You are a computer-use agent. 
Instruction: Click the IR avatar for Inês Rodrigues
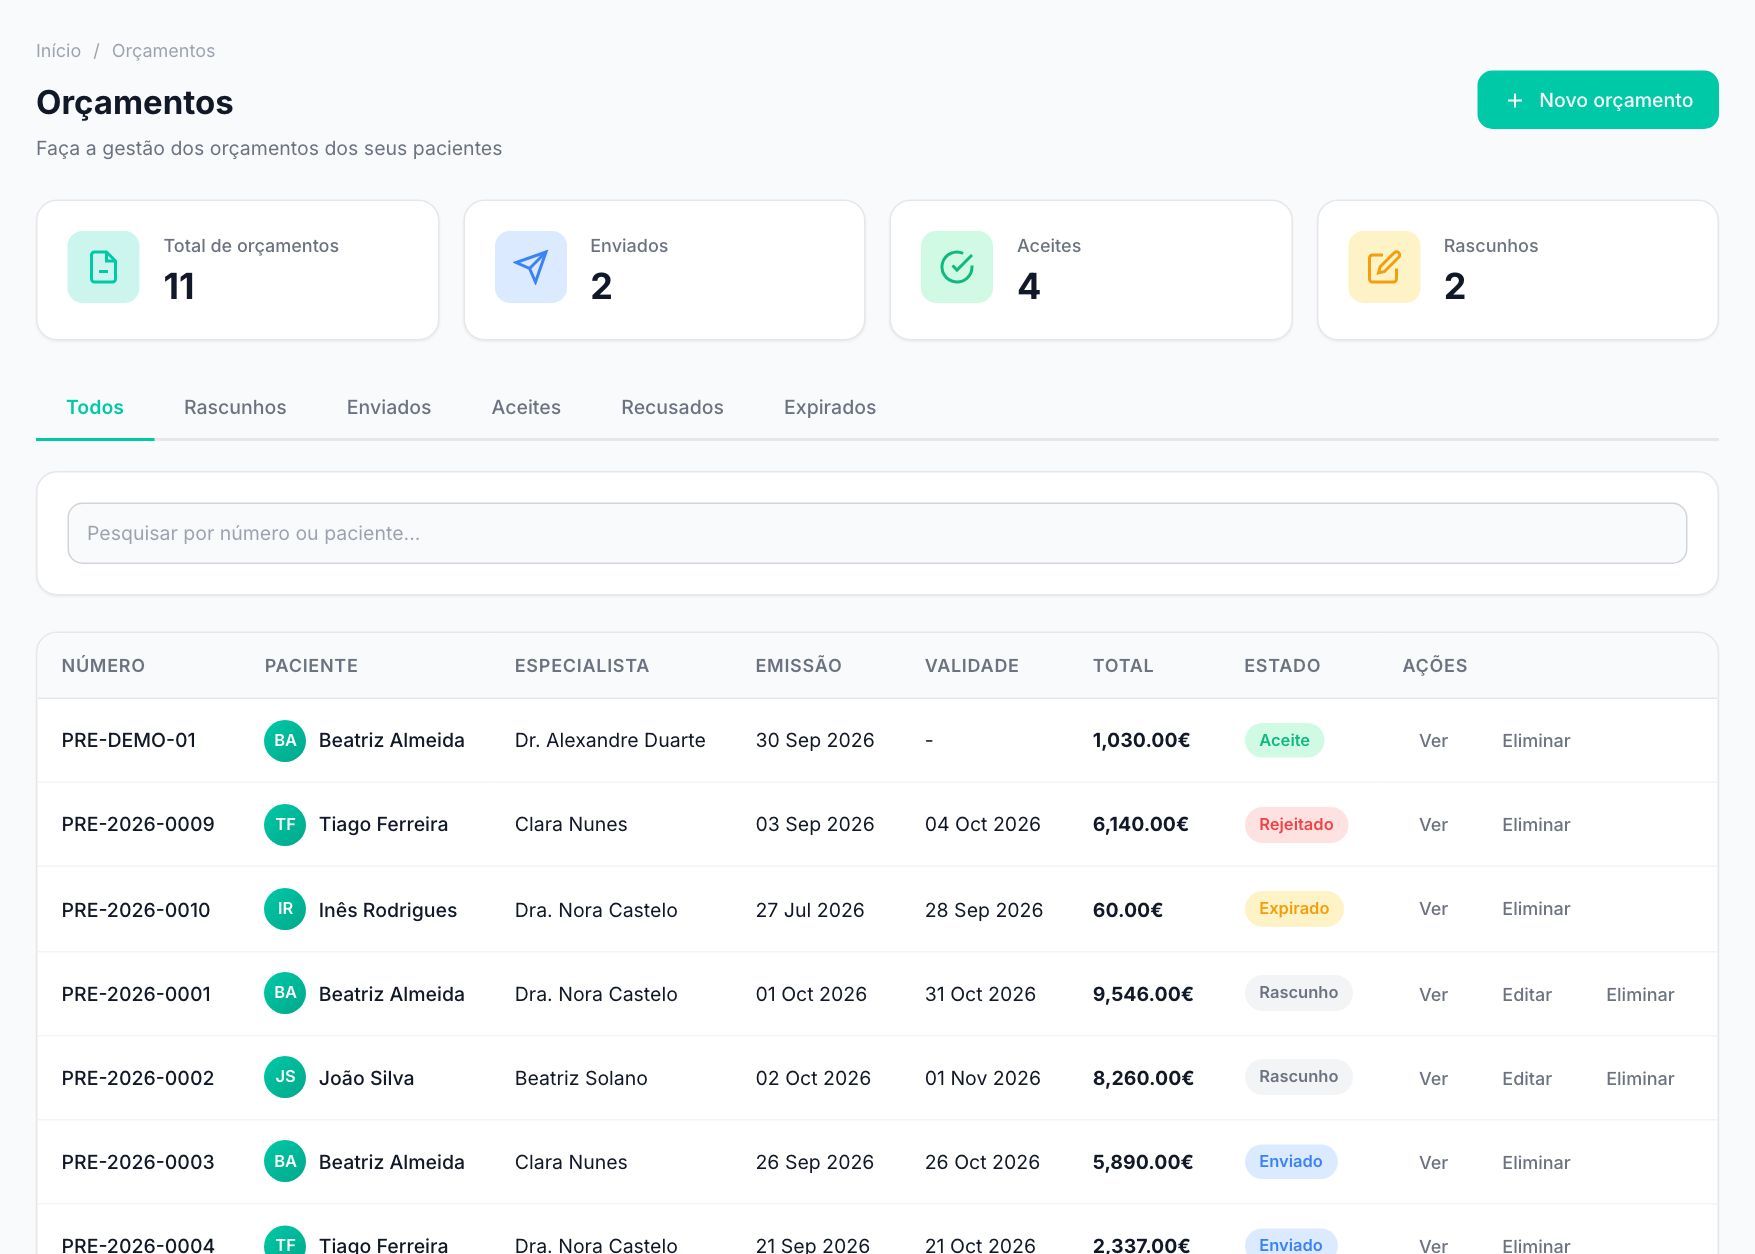(x=285, y=909)
